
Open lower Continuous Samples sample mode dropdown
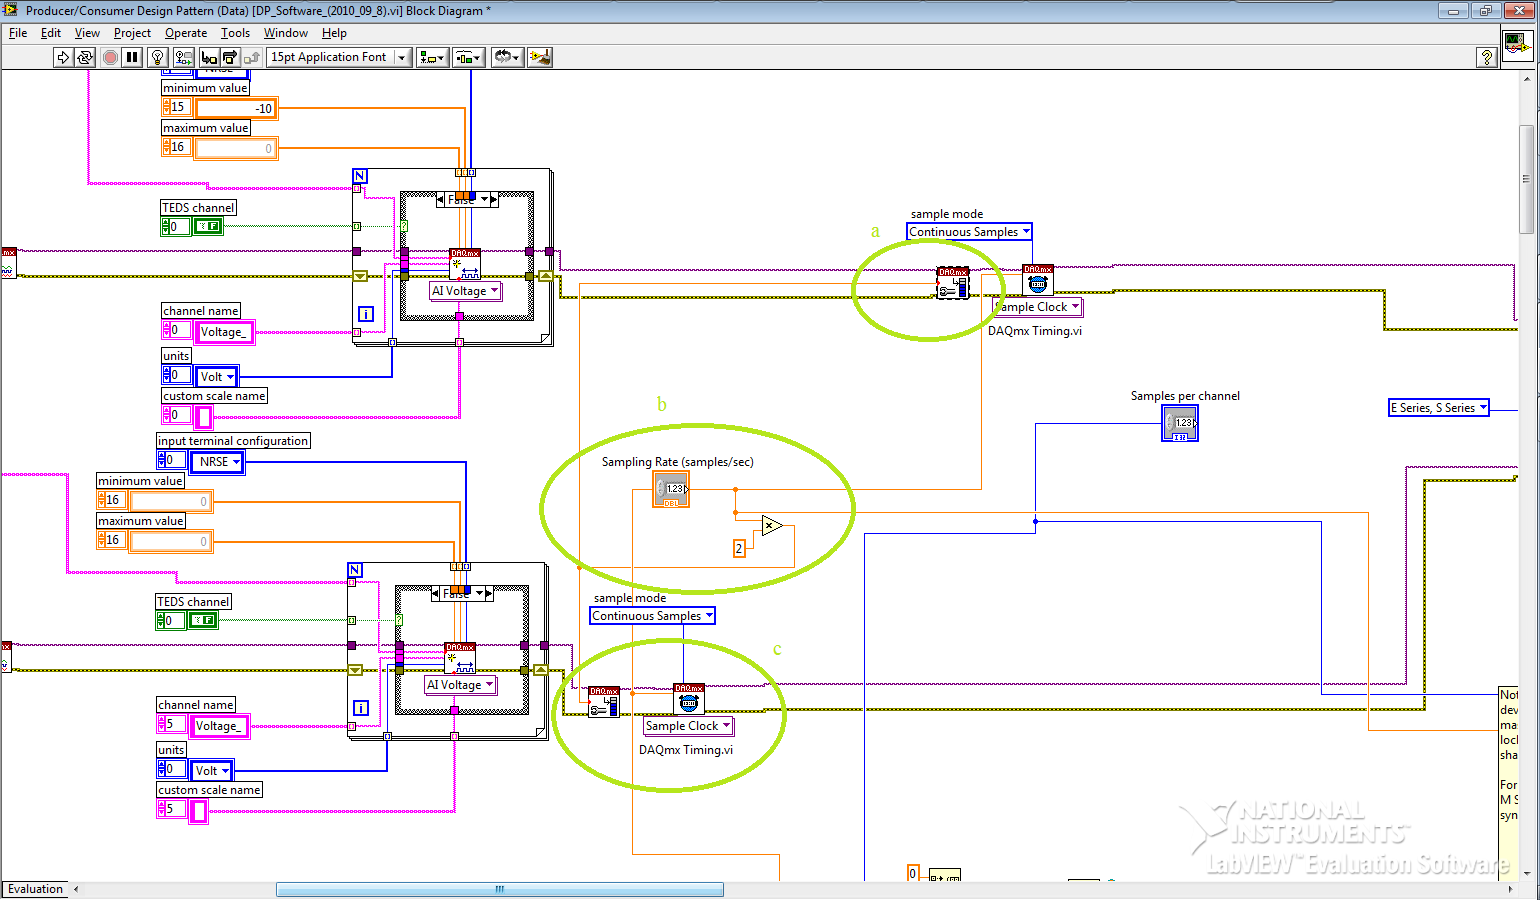click(652, 616)
